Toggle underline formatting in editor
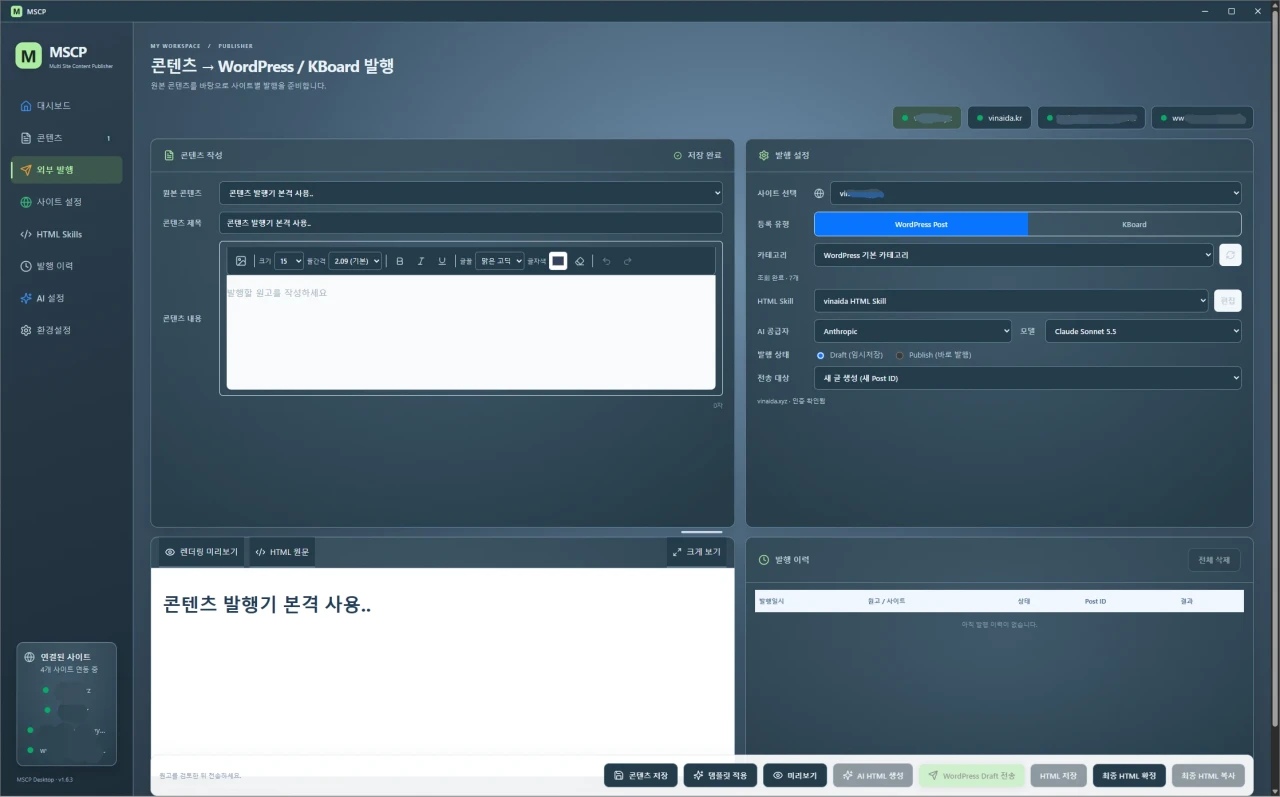 (x=442, y=261)
